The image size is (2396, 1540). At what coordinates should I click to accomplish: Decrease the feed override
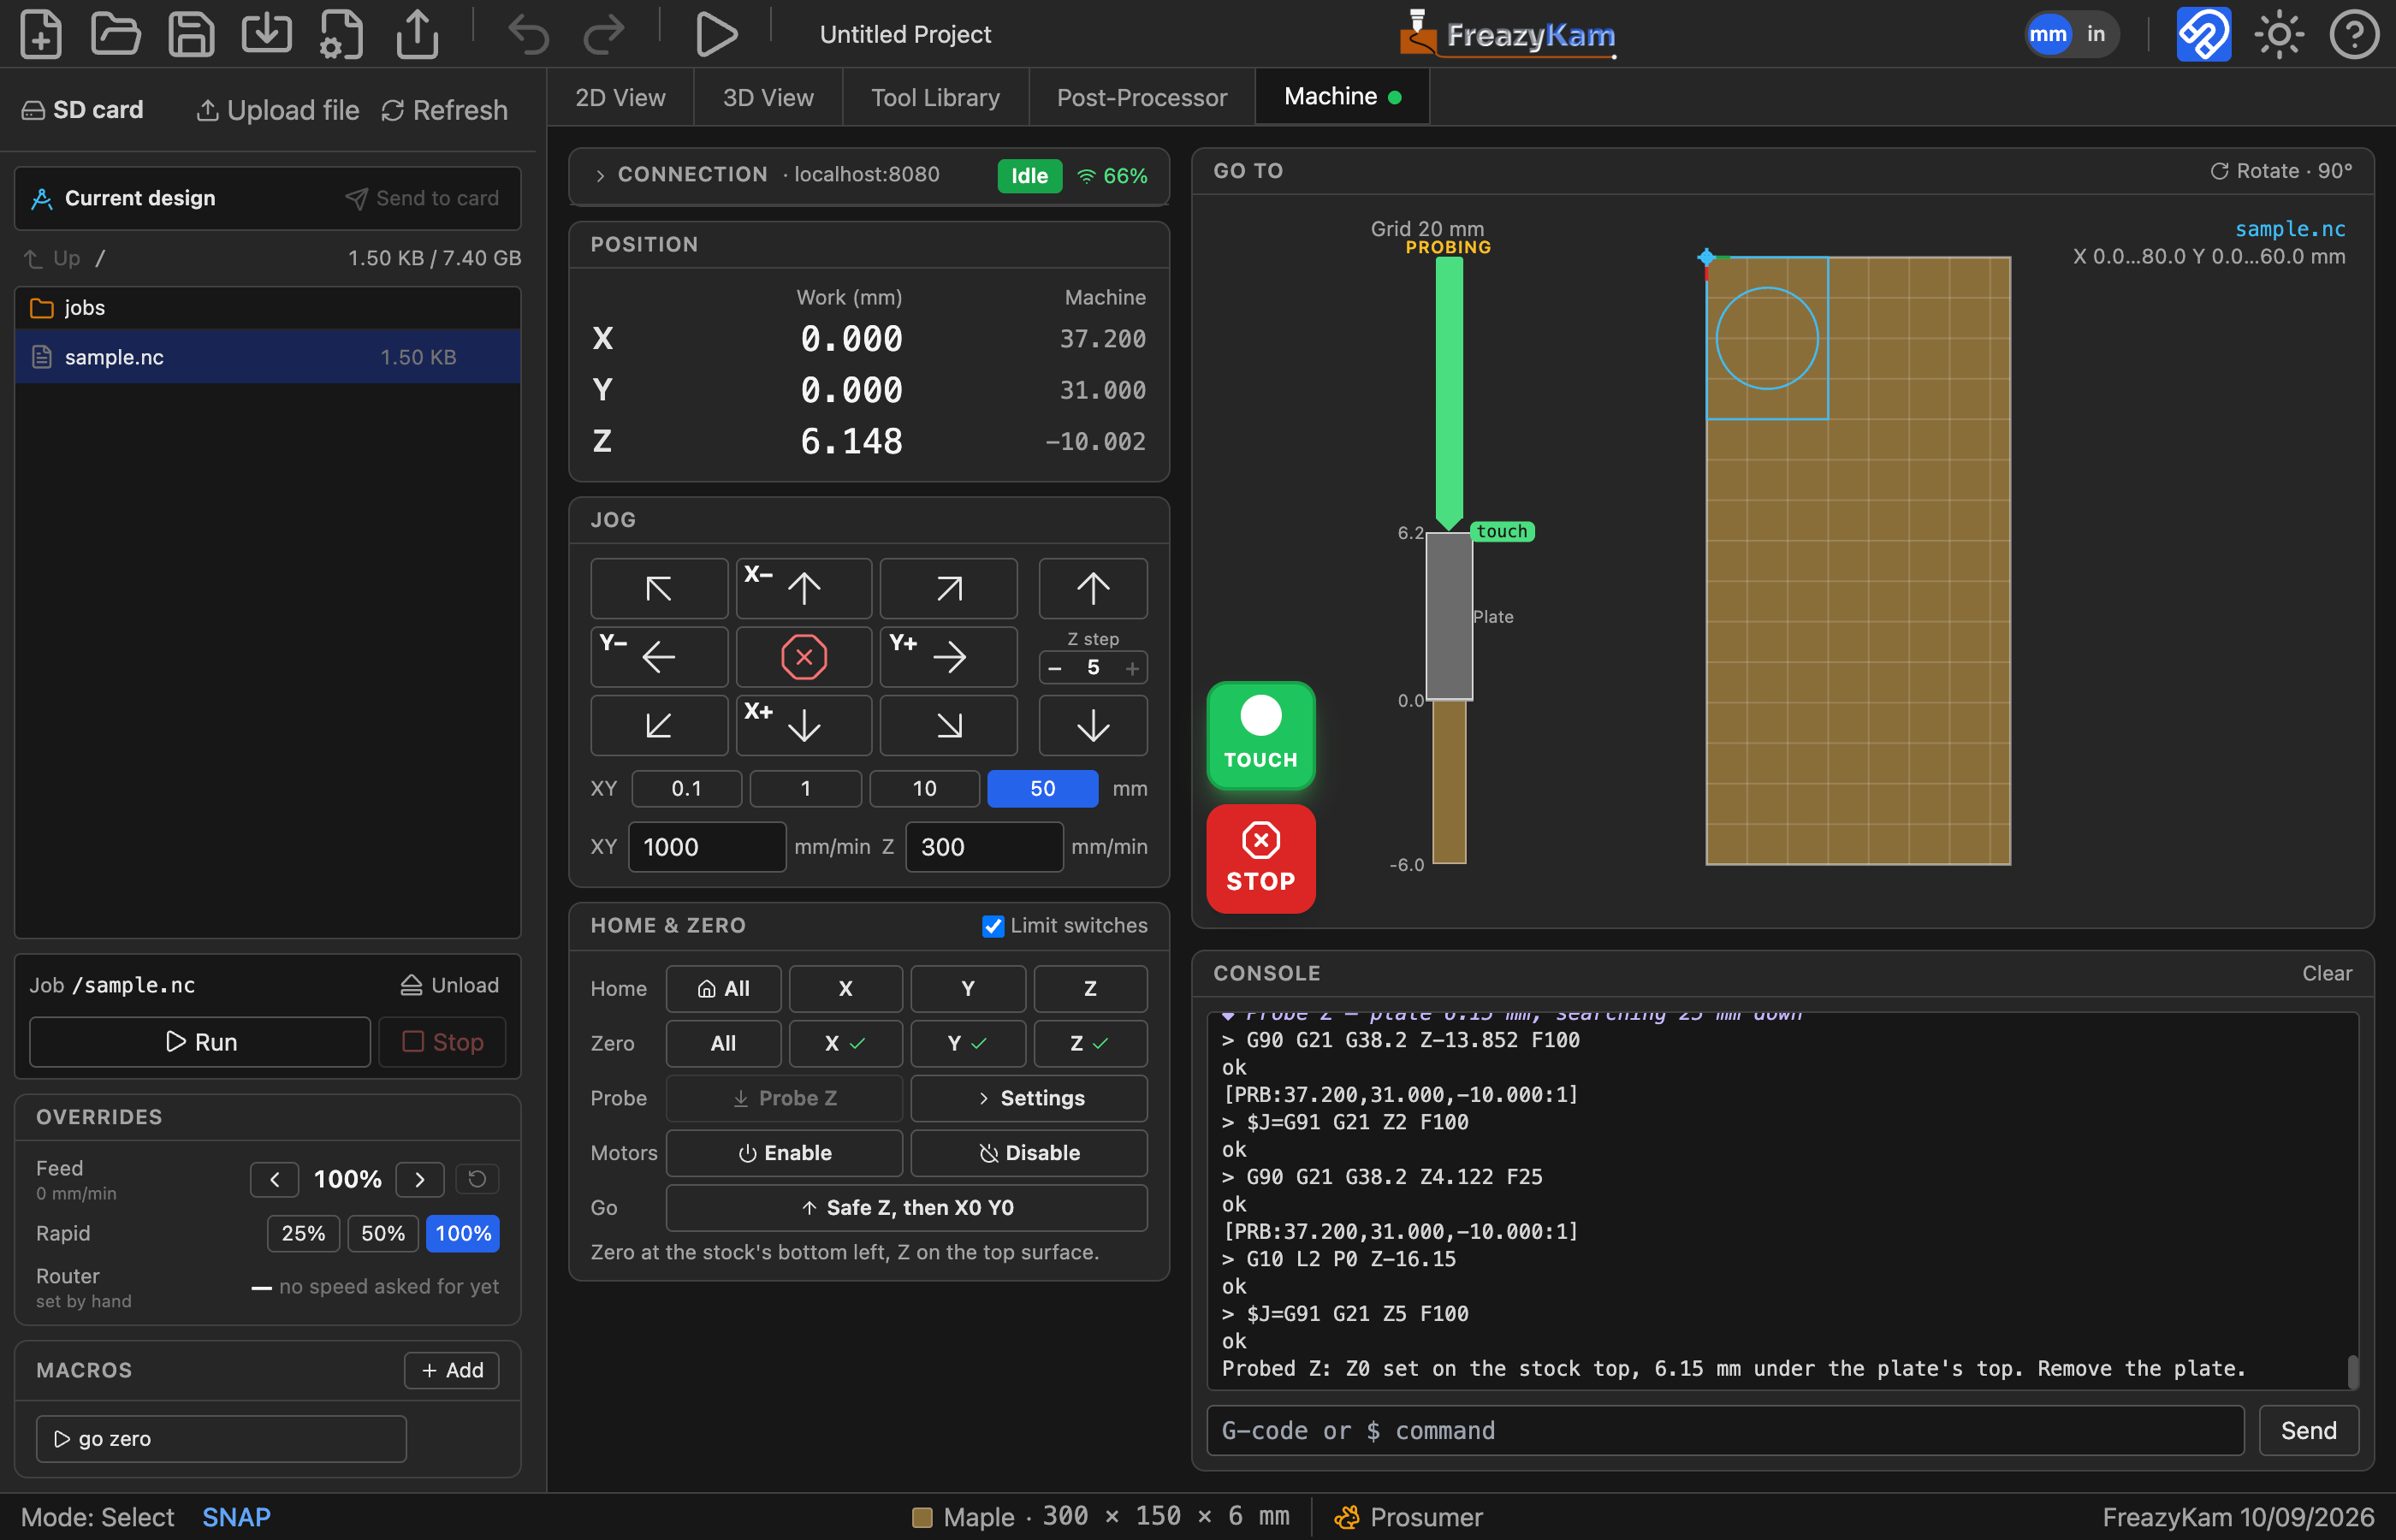click(x=275, y=1179)
